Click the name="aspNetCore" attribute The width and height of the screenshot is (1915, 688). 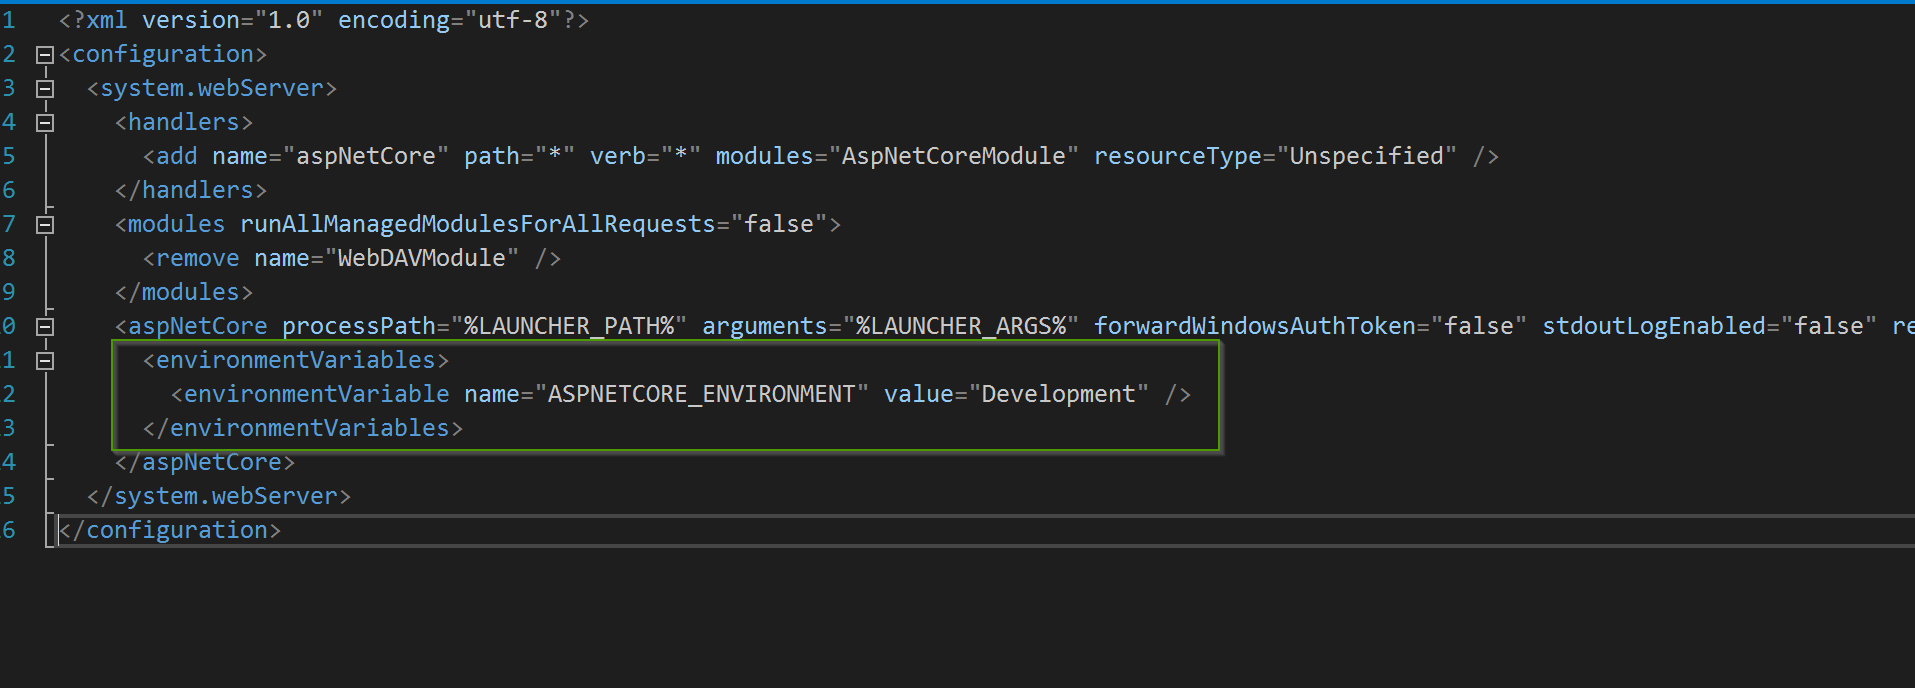[331, 156]
